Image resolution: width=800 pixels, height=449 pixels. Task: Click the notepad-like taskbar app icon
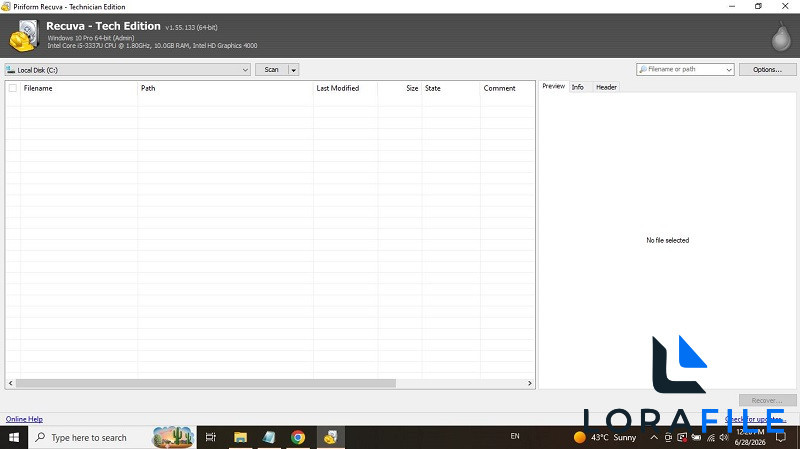tap(269, 437)
